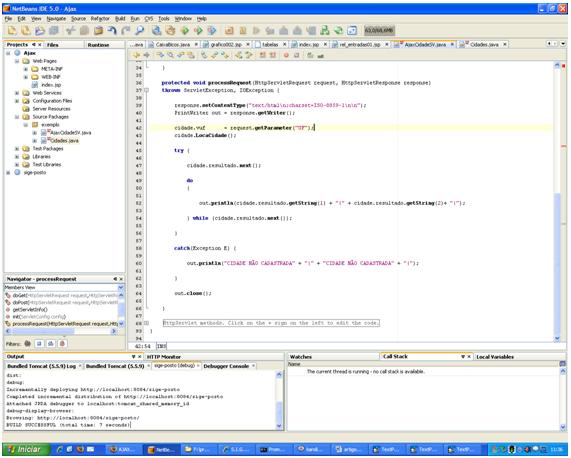The height and width of the screenshot is (458, 571).
Task: Expand the Configuration Files node
Action: pos(17,101)
